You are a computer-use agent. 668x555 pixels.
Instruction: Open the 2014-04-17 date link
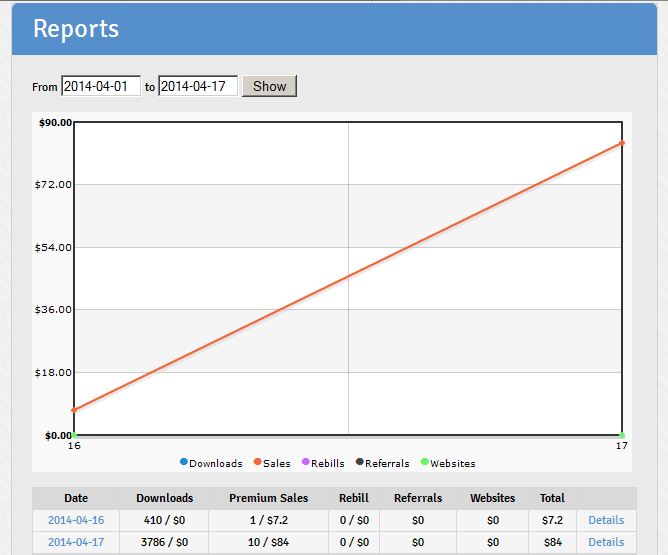76,542
